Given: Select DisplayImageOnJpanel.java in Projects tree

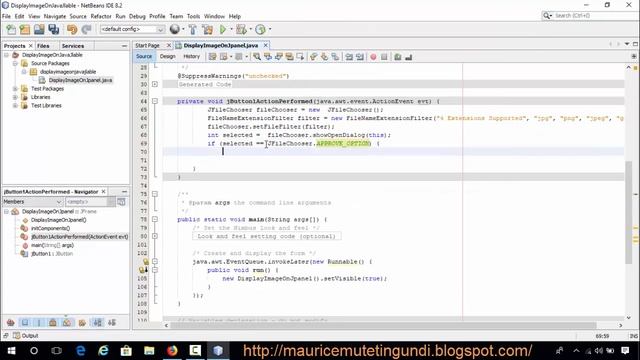Looking at the screenshot, I should click(80, 80).
